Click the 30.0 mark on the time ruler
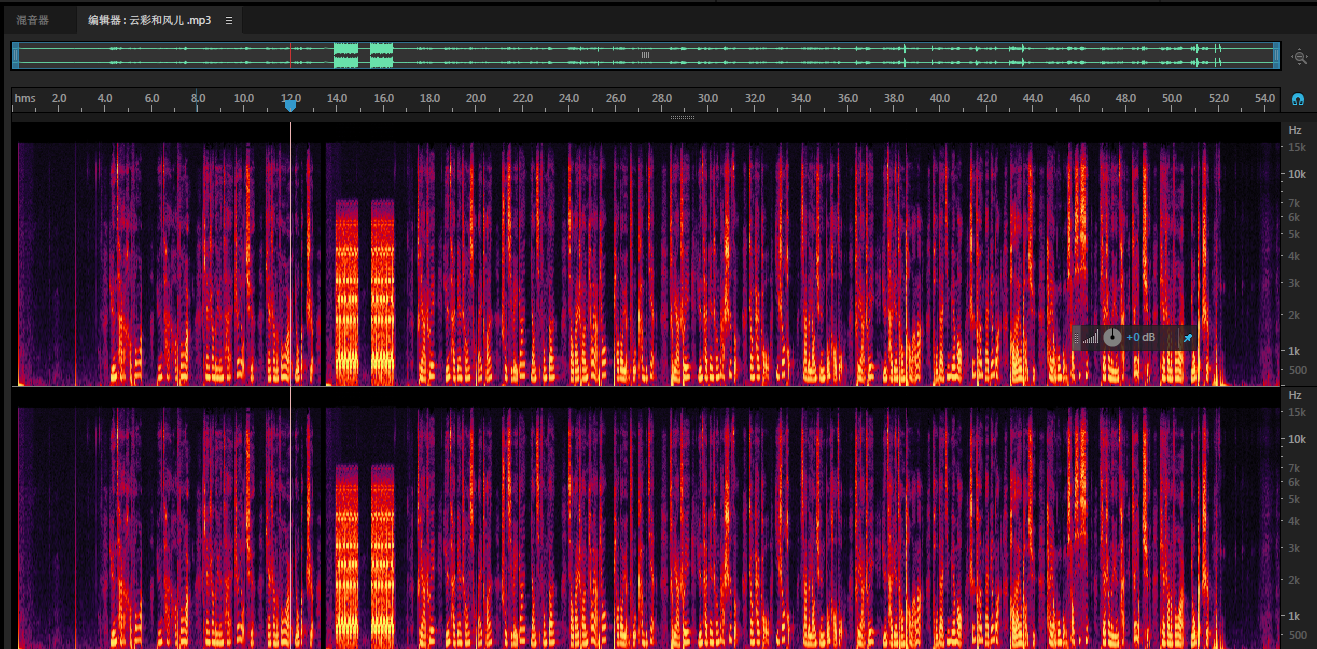 point(708,98)
